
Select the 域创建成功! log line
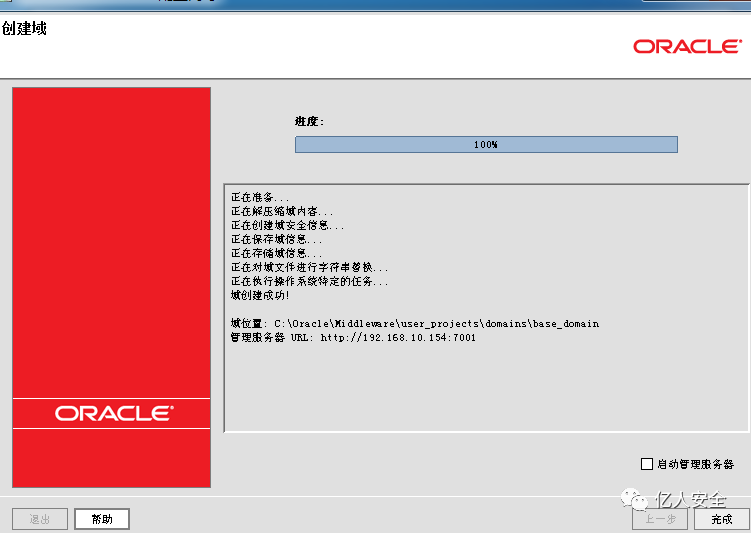point(260,295)
